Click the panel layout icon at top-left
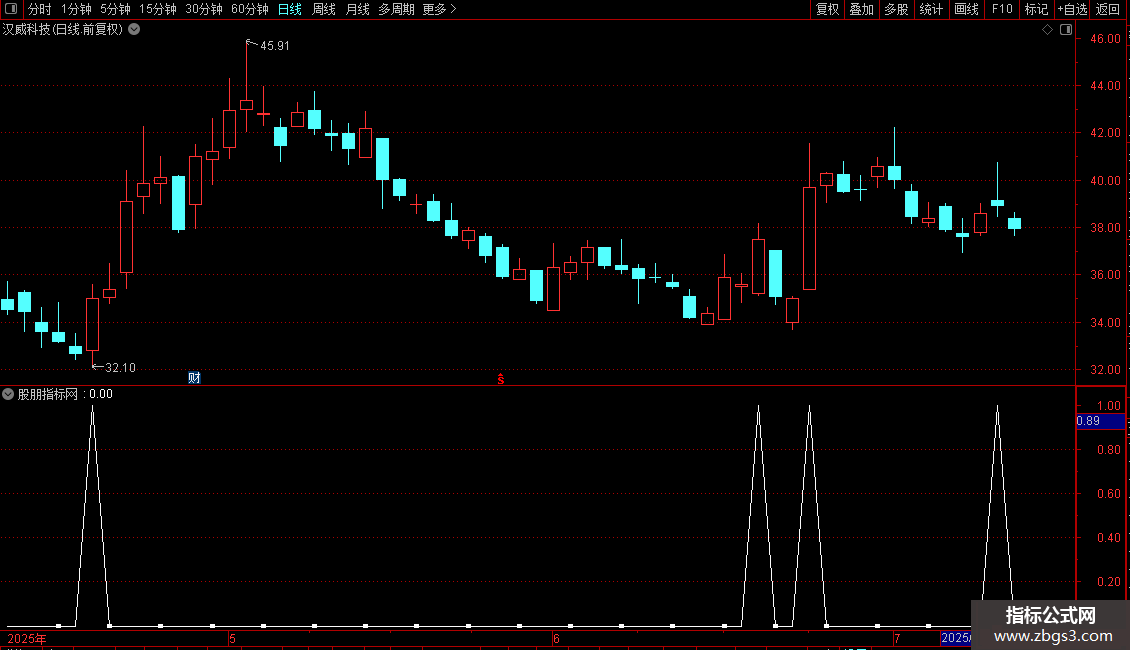This screenshot has height=650, width=1130. [x=11, y=9]
